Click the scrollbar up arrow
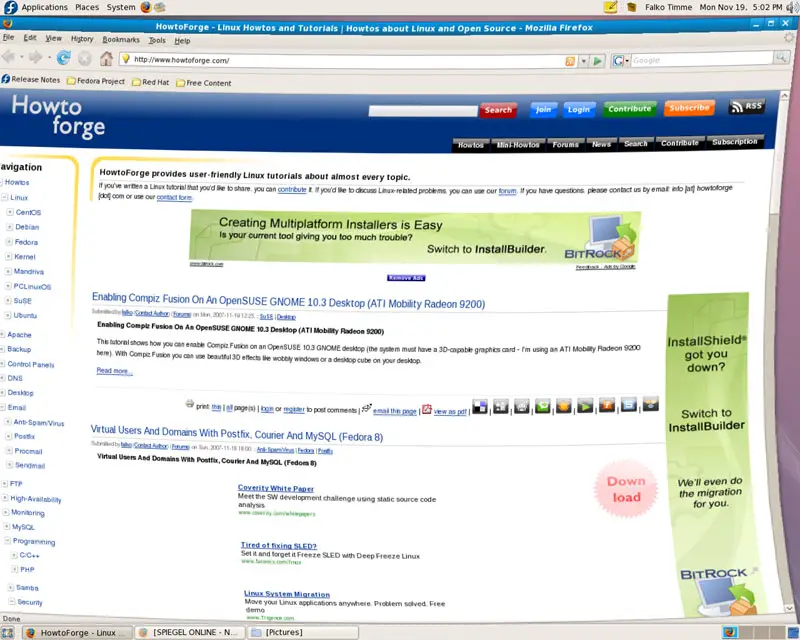Viewport: 800px width, 640px height. tap(784, 95)
